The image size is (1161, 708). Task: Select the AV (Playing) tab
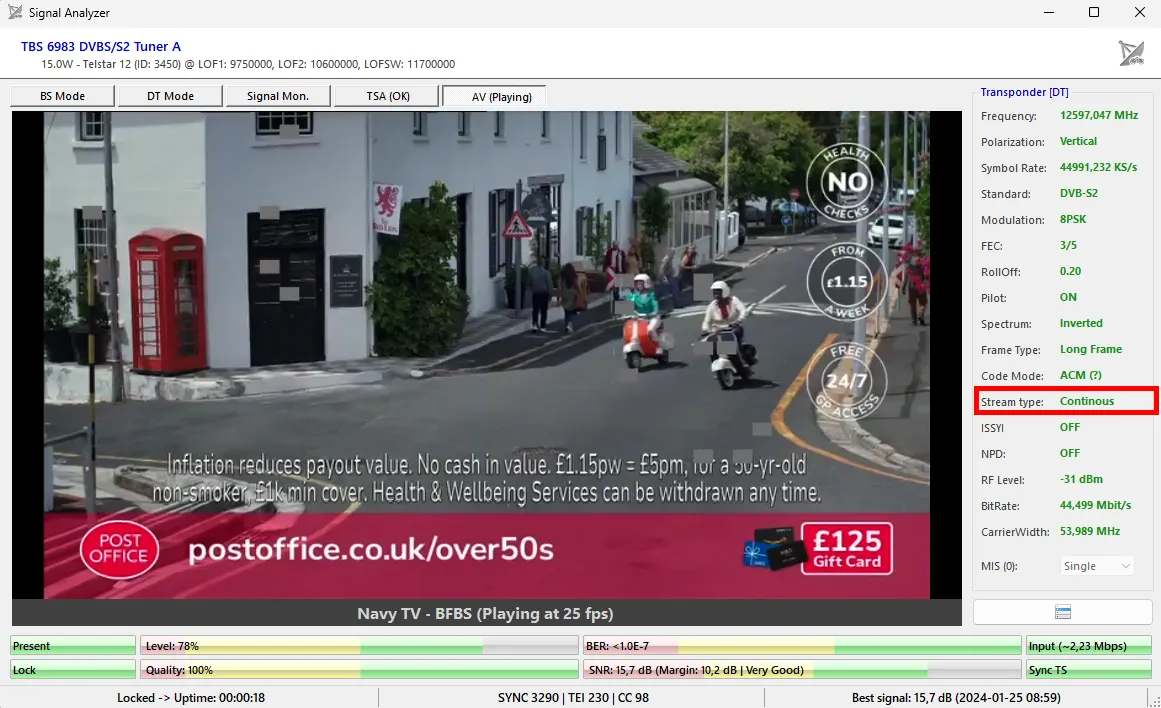pyautogui.click(x=494, y=97)
